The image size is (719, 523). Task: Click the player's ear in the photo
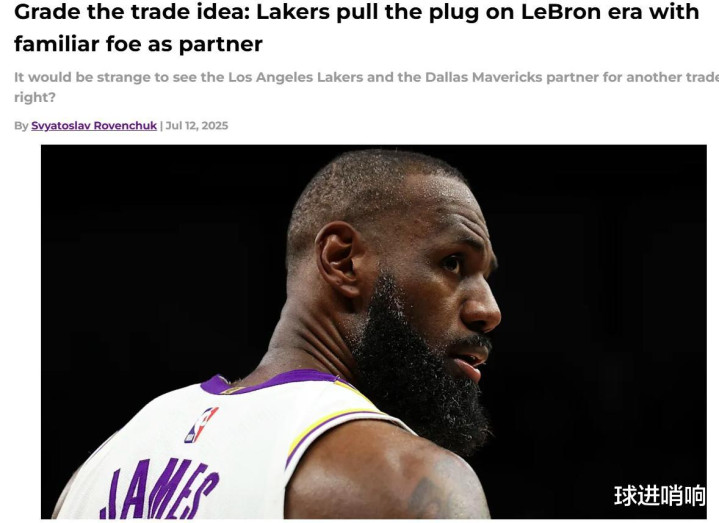coord(339,259)
